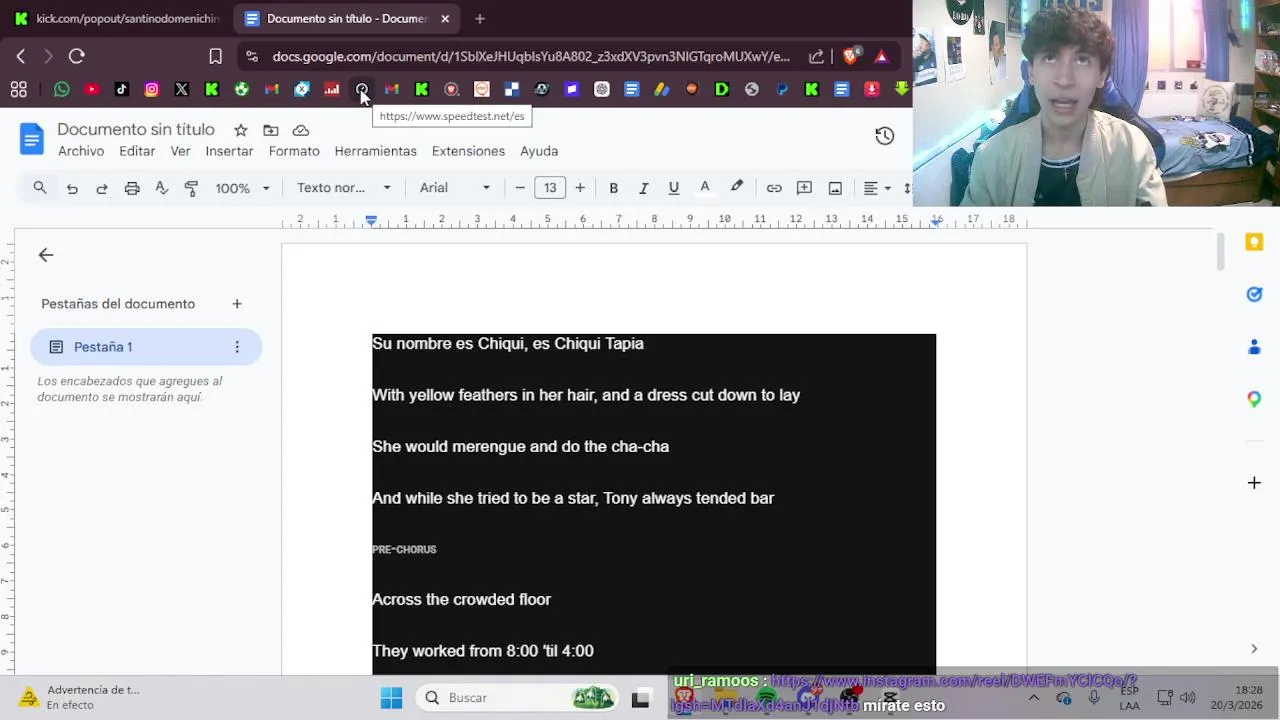Collapse document tabs with back arrow
This screenshot has height=720, width=1280.
[x=46, y=255]
